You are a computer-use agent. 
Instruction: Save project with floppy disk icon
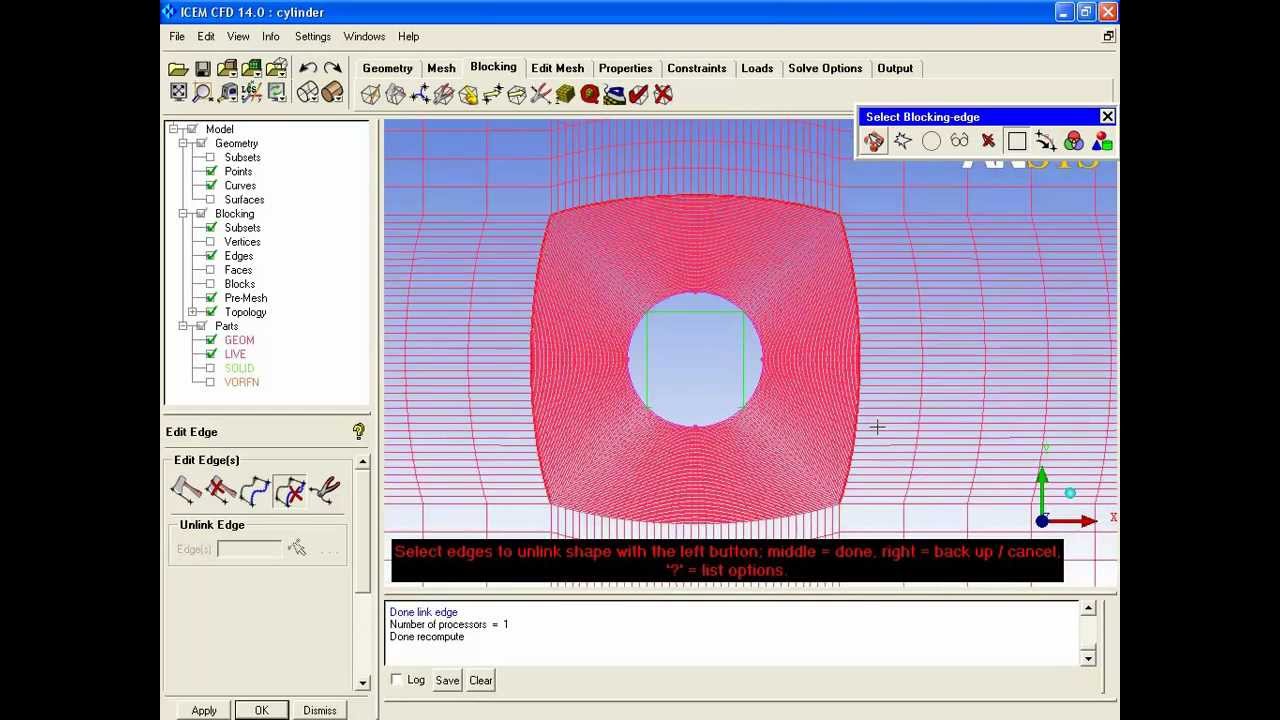[x=203, y=69]
